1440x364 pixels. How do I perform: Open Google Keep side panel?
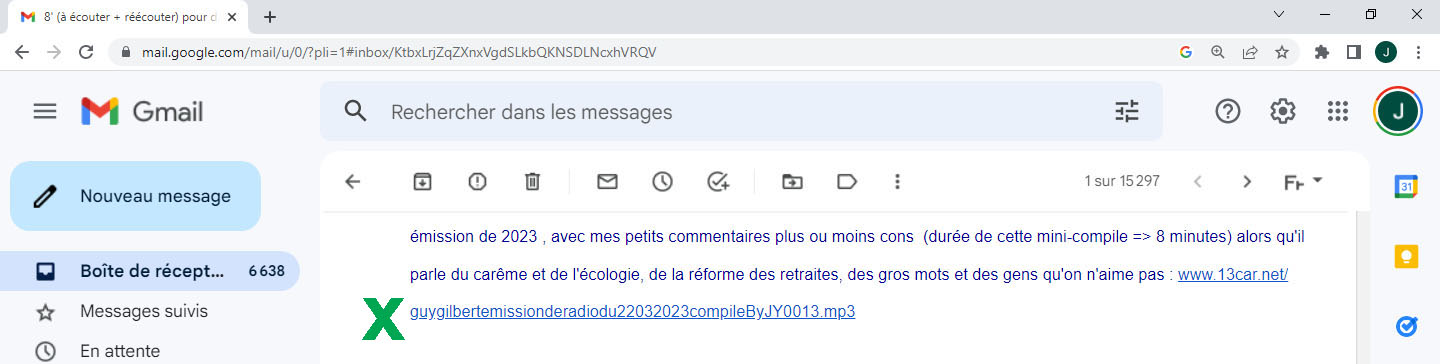point(1406,257)
